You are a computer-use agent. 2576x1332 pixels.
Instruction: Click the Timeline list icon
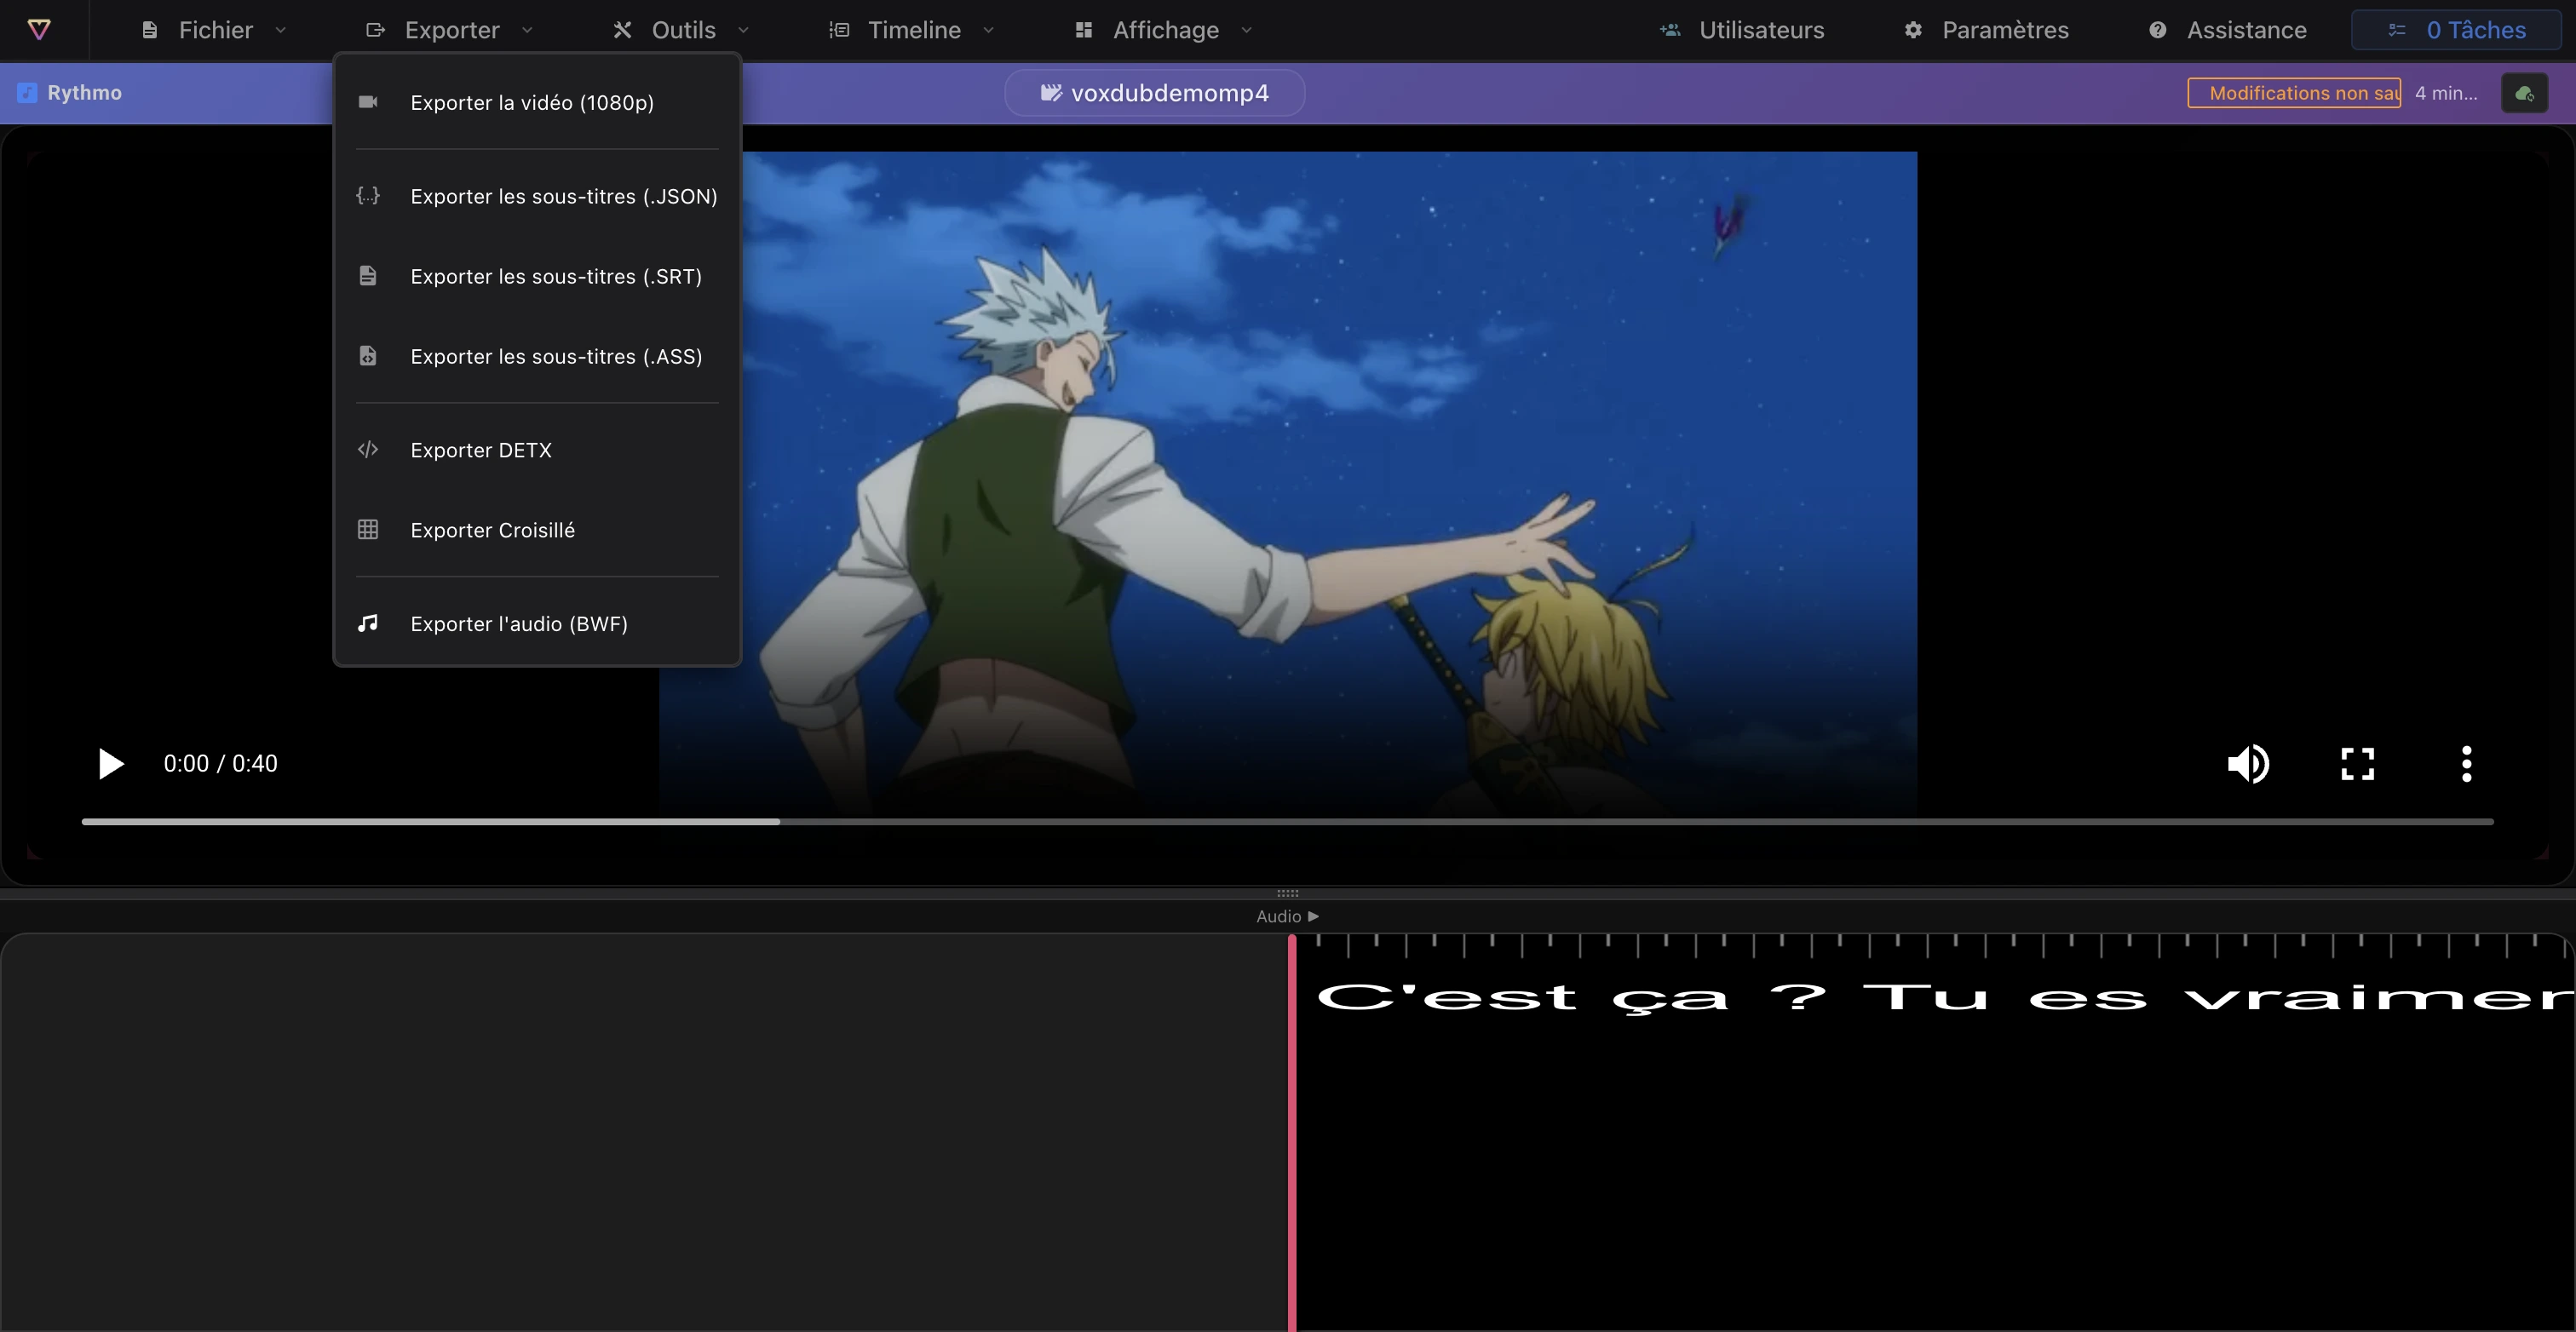pyautogui.click(x=839, y=30)
